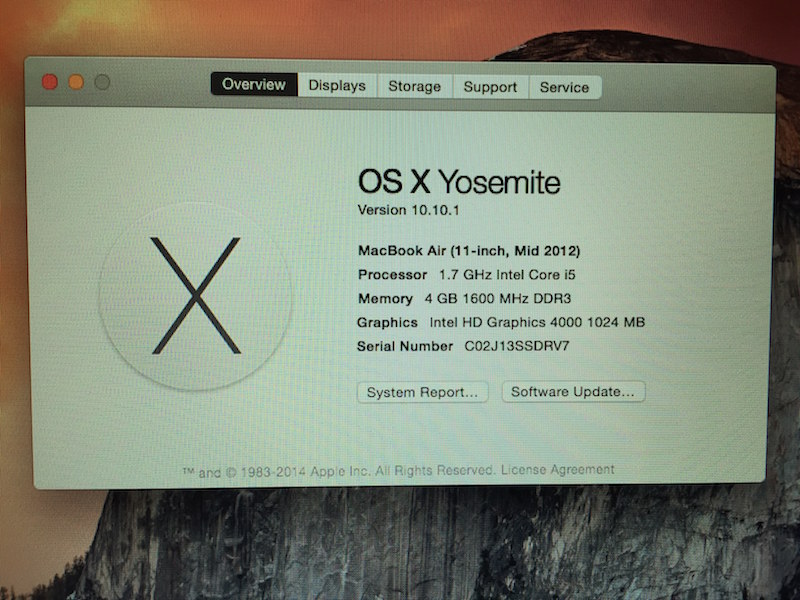This screenshot has height=600, width=800.
Task: Switch to the Overview tab
Action: click(254, 84)
